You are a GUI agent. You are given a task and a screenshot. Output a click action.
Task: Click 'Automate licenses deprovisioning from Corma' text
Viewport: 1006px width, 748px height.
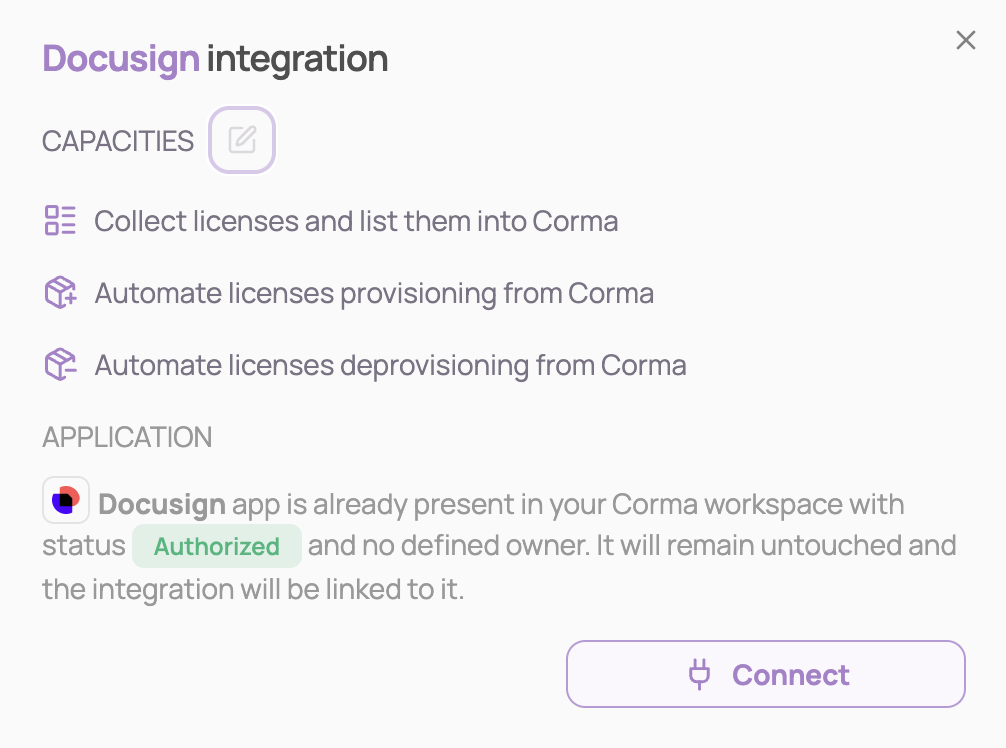pos(390,366)
